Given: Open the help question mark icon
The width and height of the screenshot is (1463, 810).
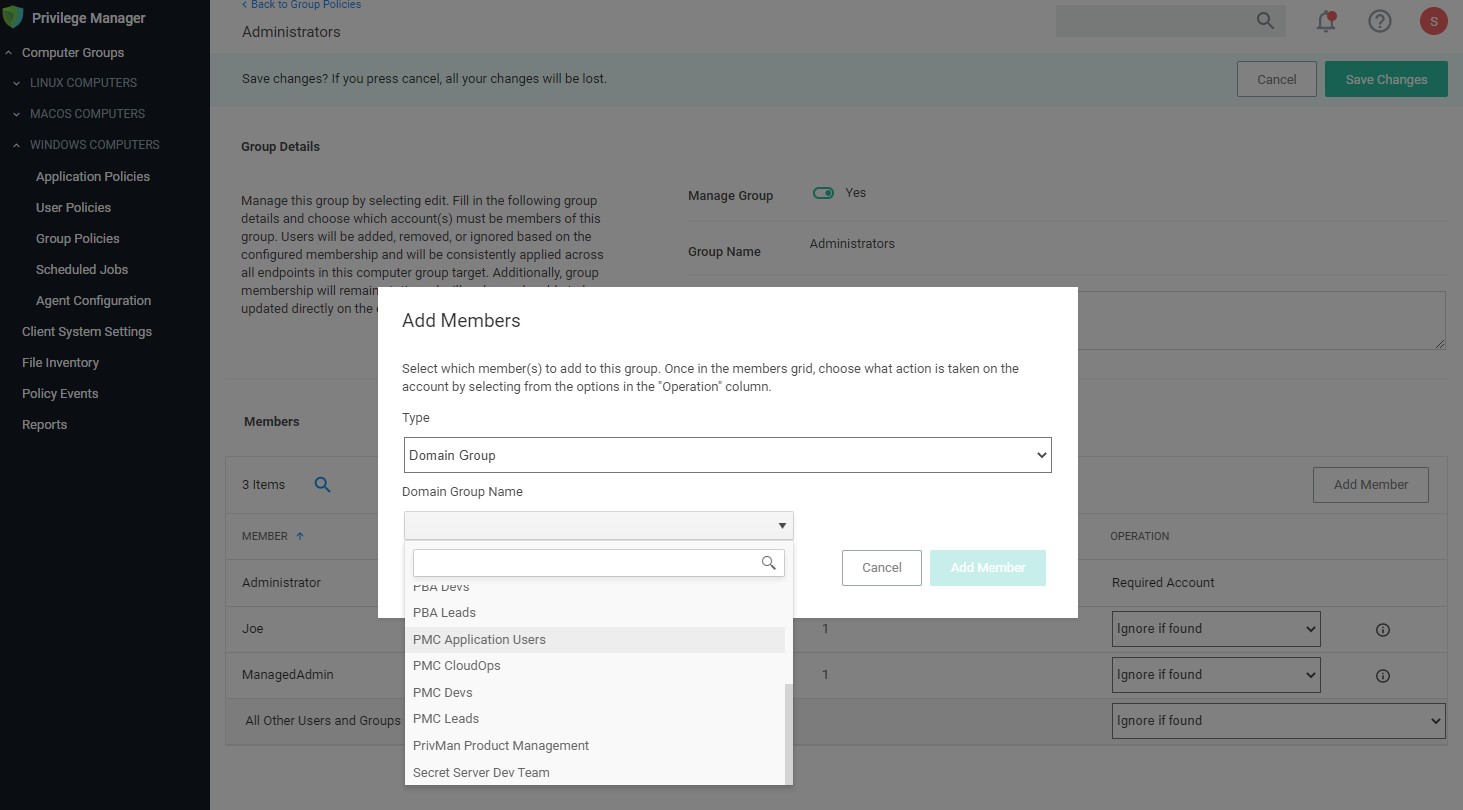Looking at the screenshot, I should click(1380, 21).
